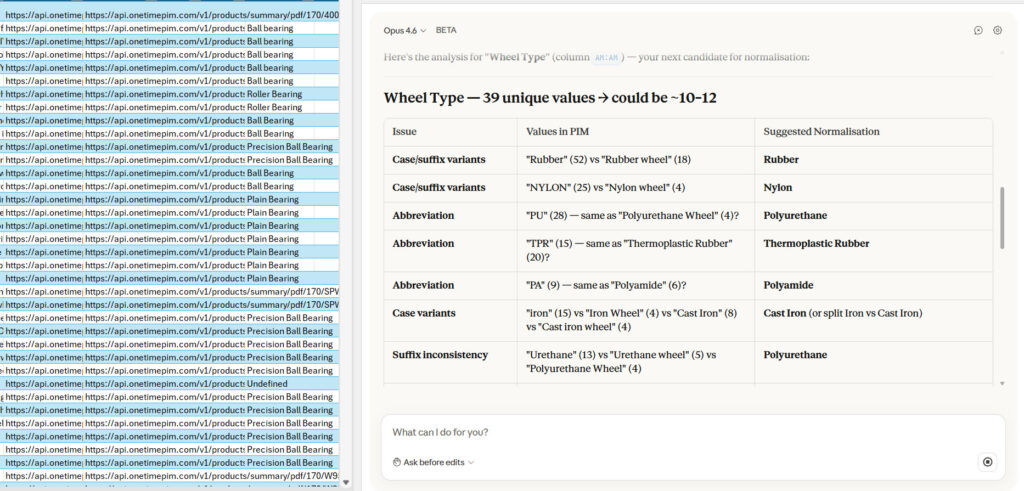Click the BETA label in header
This screenshot has height=491, width=1024.
click(446, 30)
